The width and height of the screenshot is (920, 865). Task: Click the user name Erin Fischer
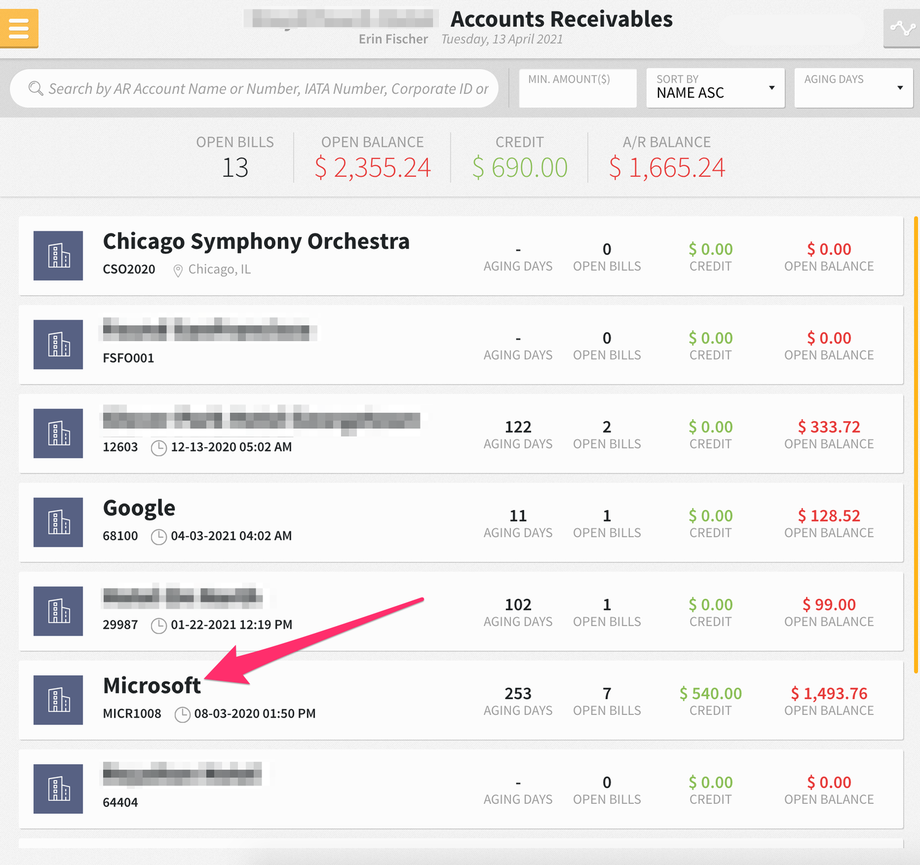pyautogui.click(x=393, y=39)
